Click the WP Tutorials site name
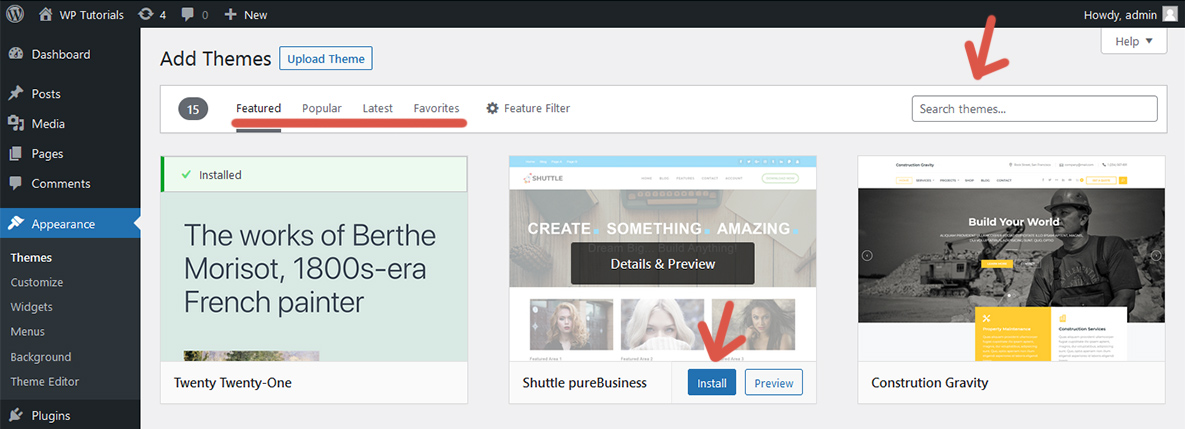The width and height of the screenshot is (1185, 429). click(91, 14)
